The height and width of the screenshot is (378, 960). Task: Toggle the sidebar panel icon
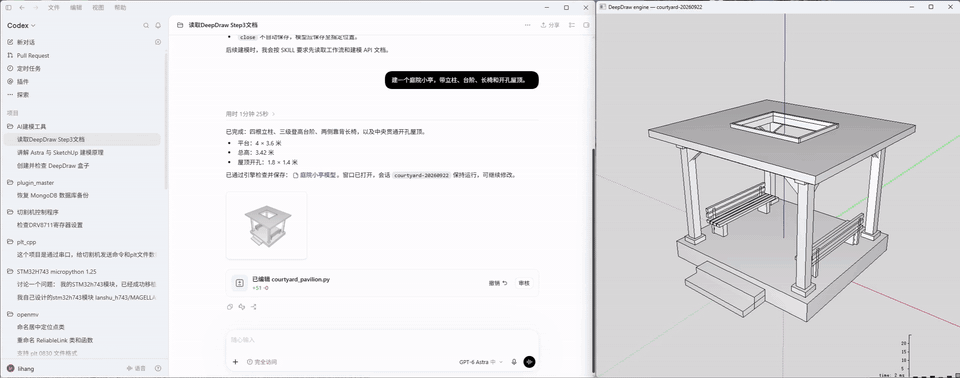click(x=9, y=7)
